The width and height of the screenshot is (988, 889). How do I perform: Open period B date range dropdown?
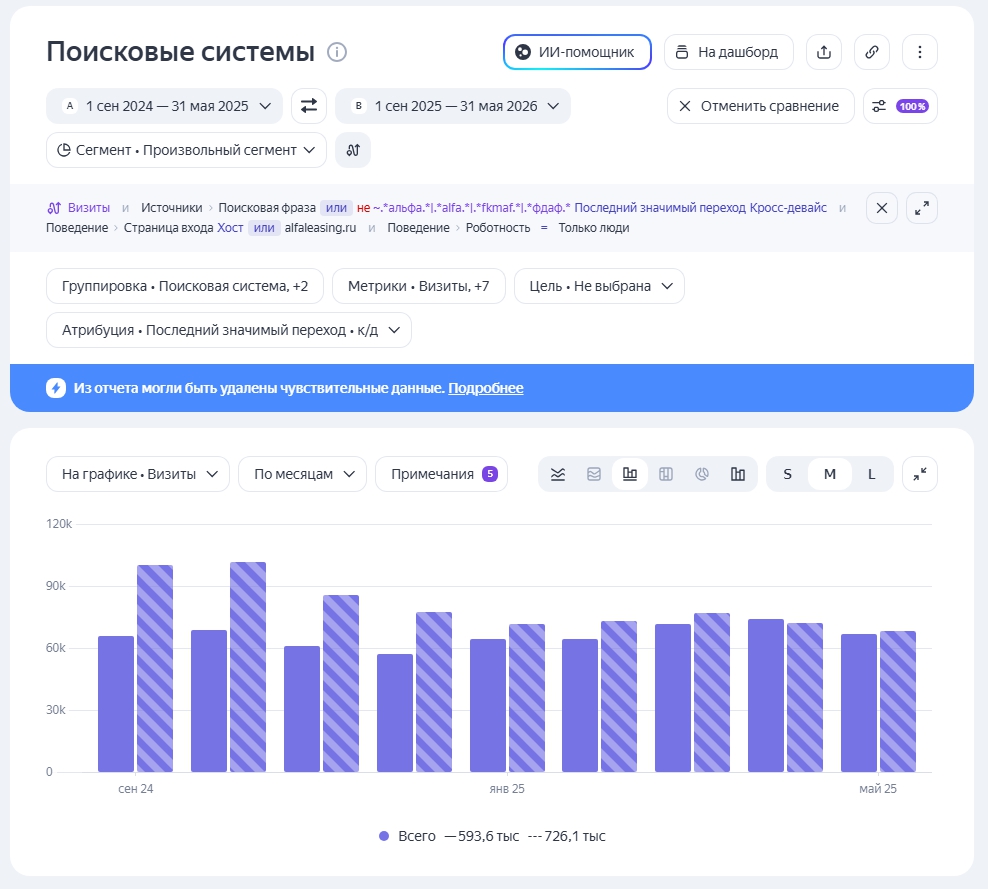[x=453, y=106]
